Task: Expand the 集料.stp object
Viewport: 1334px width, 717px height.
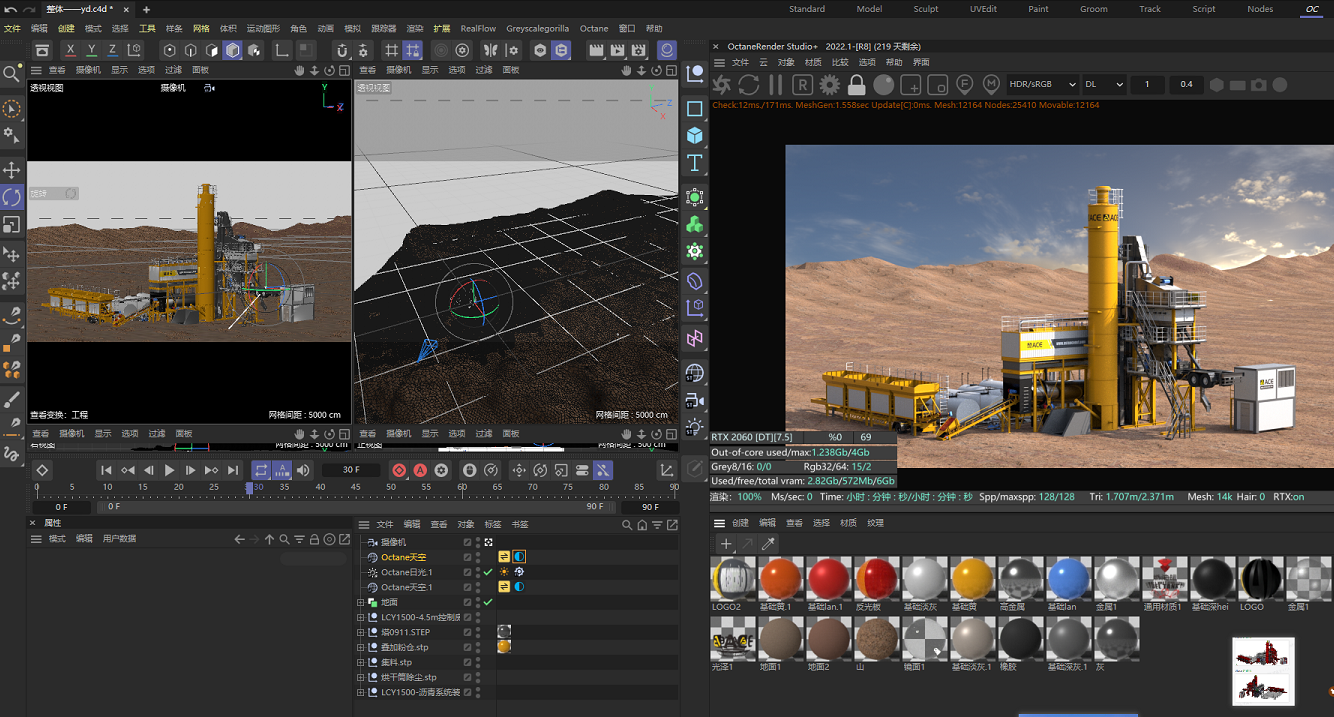Action: pos(360,663)
